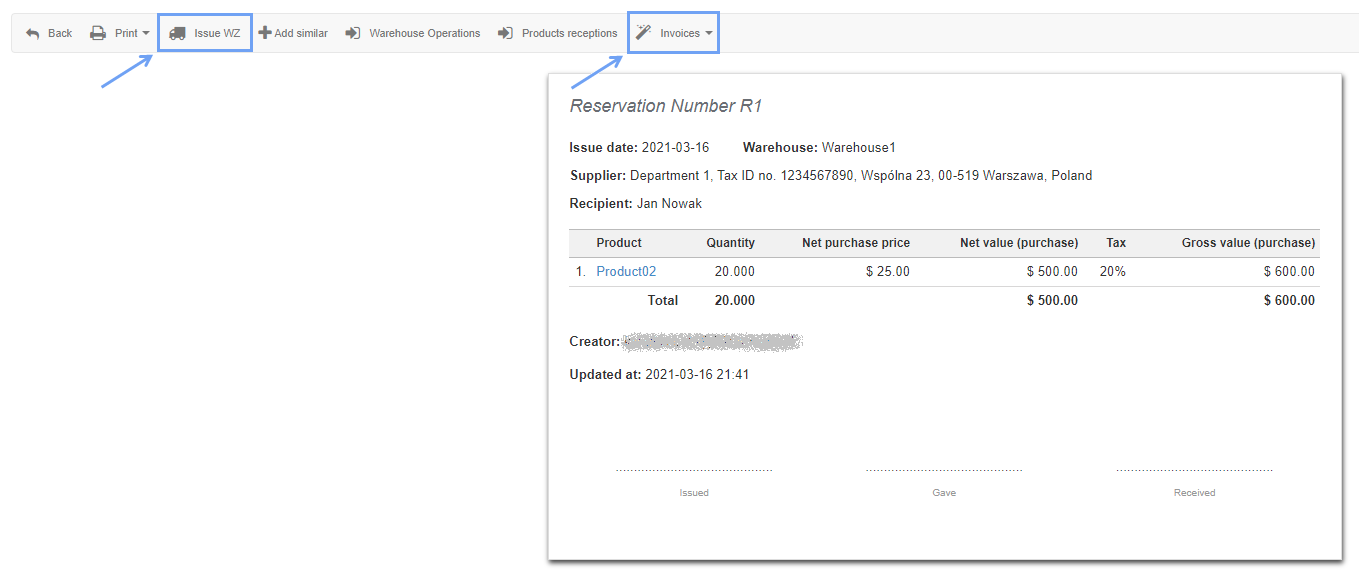Click the arrow icon on Warehouse Operations
Screen dimensions: 1359x576
point(351,32)
